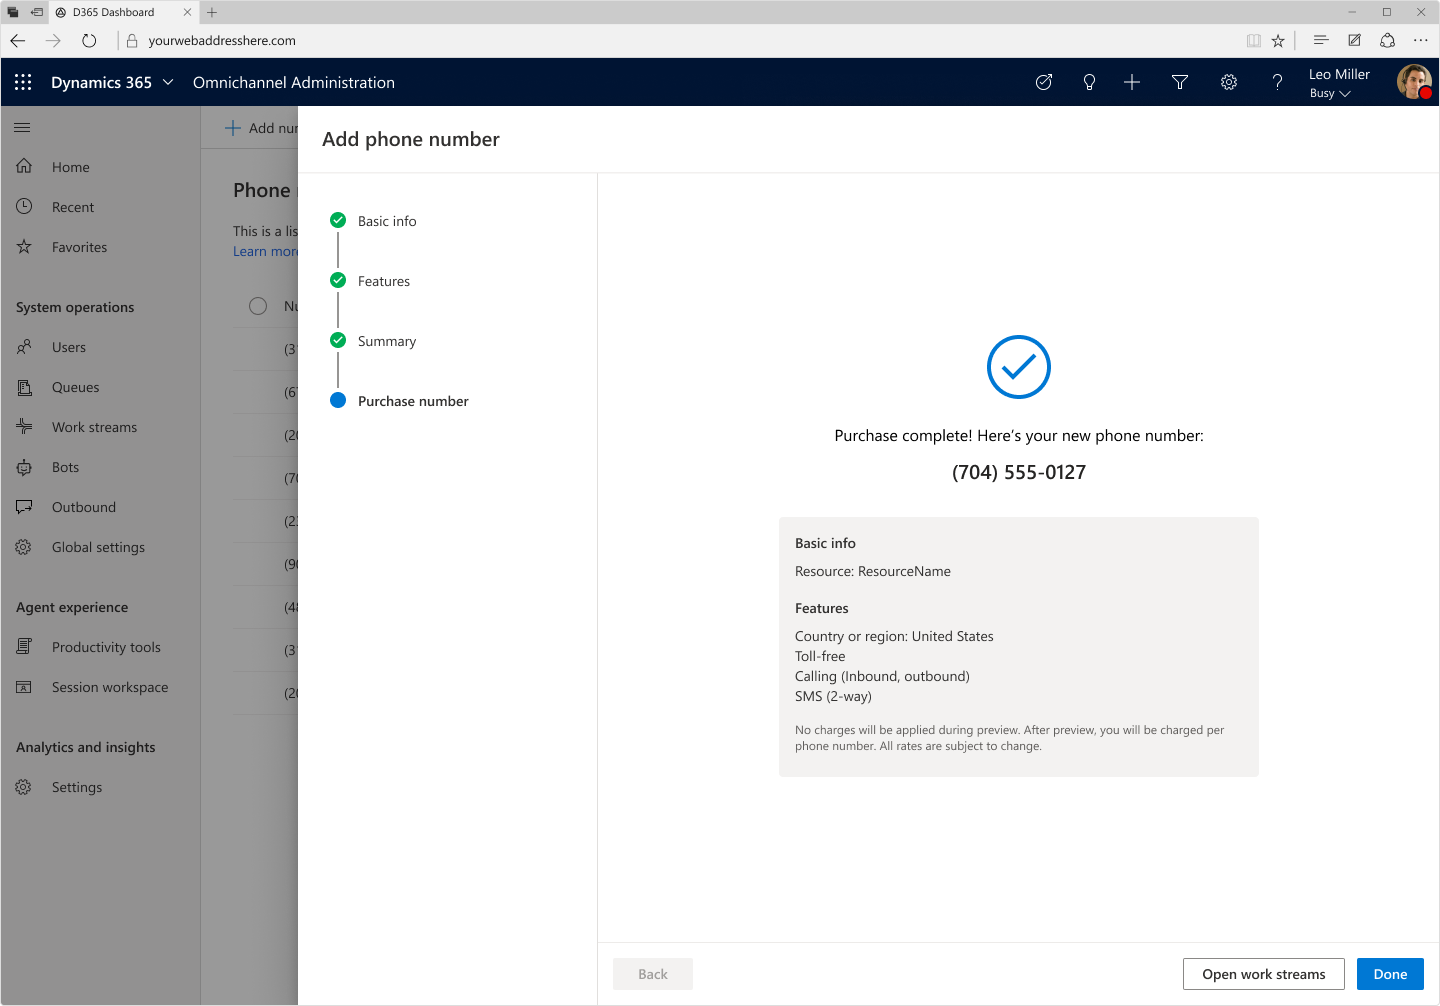The width and height of the screenshot is (1440, 1006).
Task: Bookmark page with star icon
Action: (1278, 41)
